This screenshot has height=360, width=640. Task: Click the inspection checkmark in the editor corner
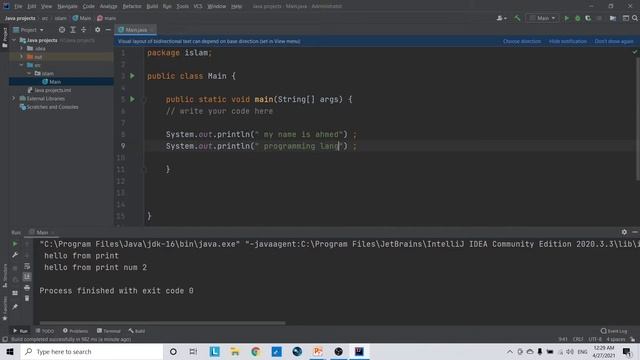pyautogui.click(x=635, y=52)
